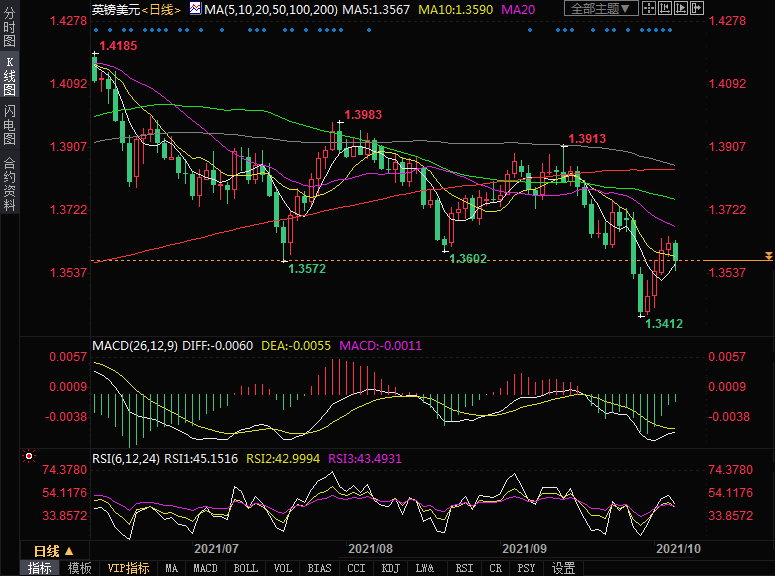Viewport: 775px width, 576px height.
Task: Click the MACD(26,12,9) parameter label
Action: coord(135,346)
